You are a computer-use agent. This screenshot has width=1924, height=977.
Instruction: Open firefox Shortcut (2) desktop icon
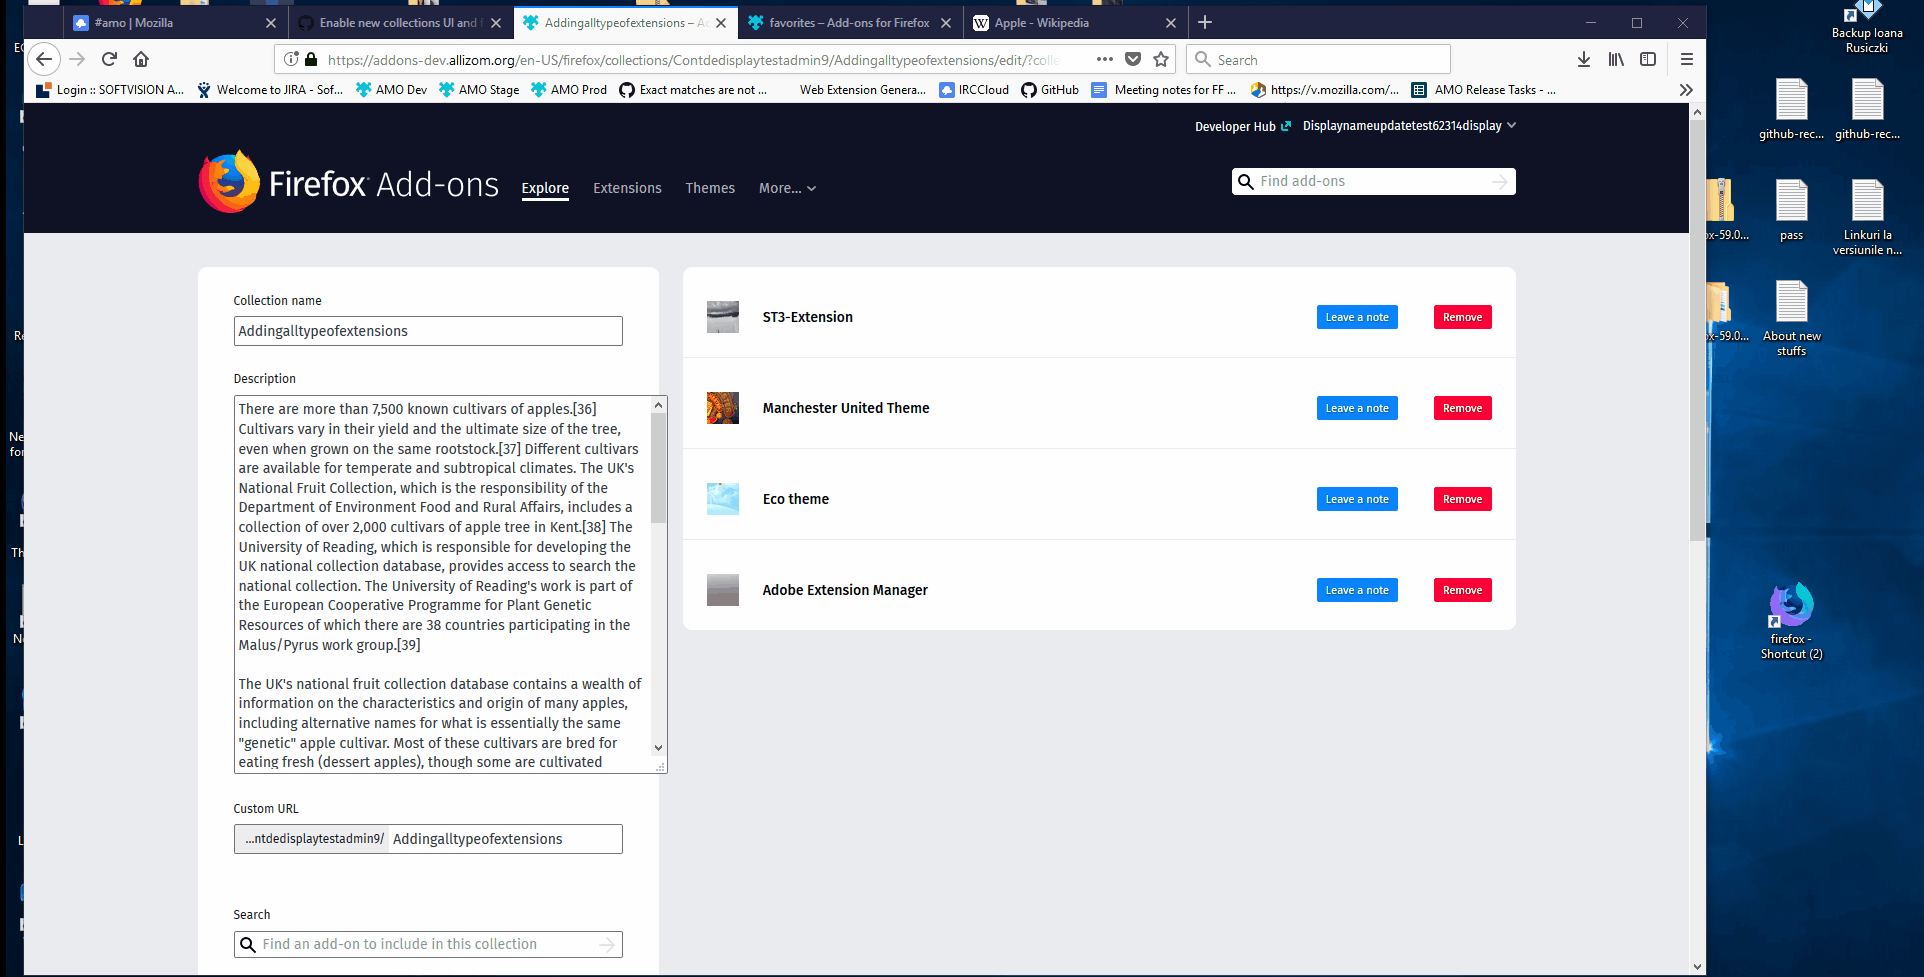pos(1791,620)
